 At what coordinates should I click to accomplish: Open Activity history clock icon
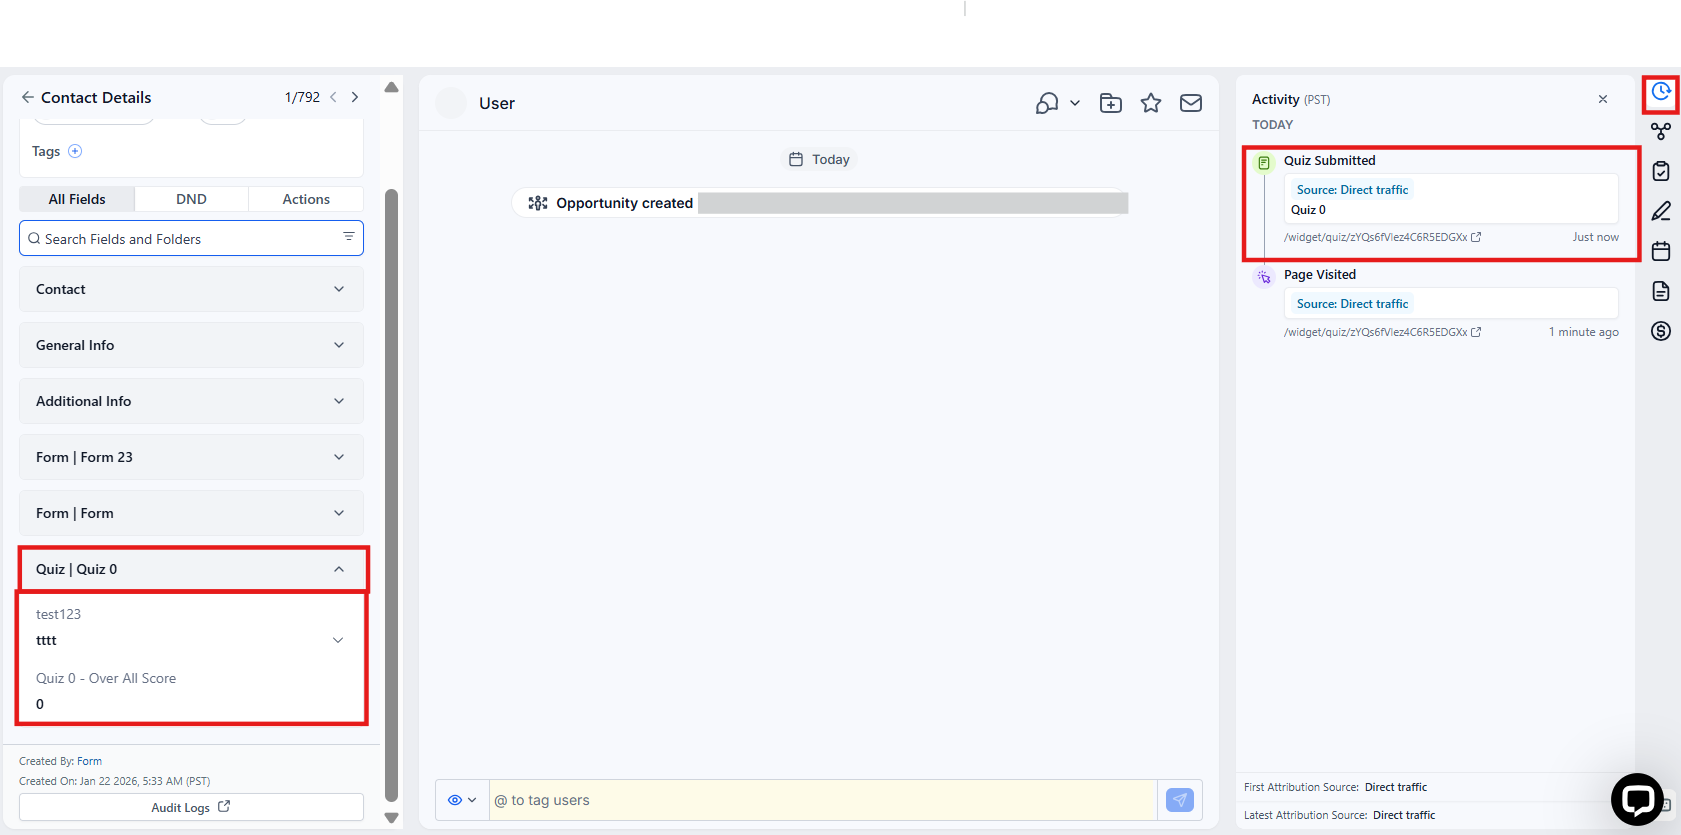[x=1661, y=92]
